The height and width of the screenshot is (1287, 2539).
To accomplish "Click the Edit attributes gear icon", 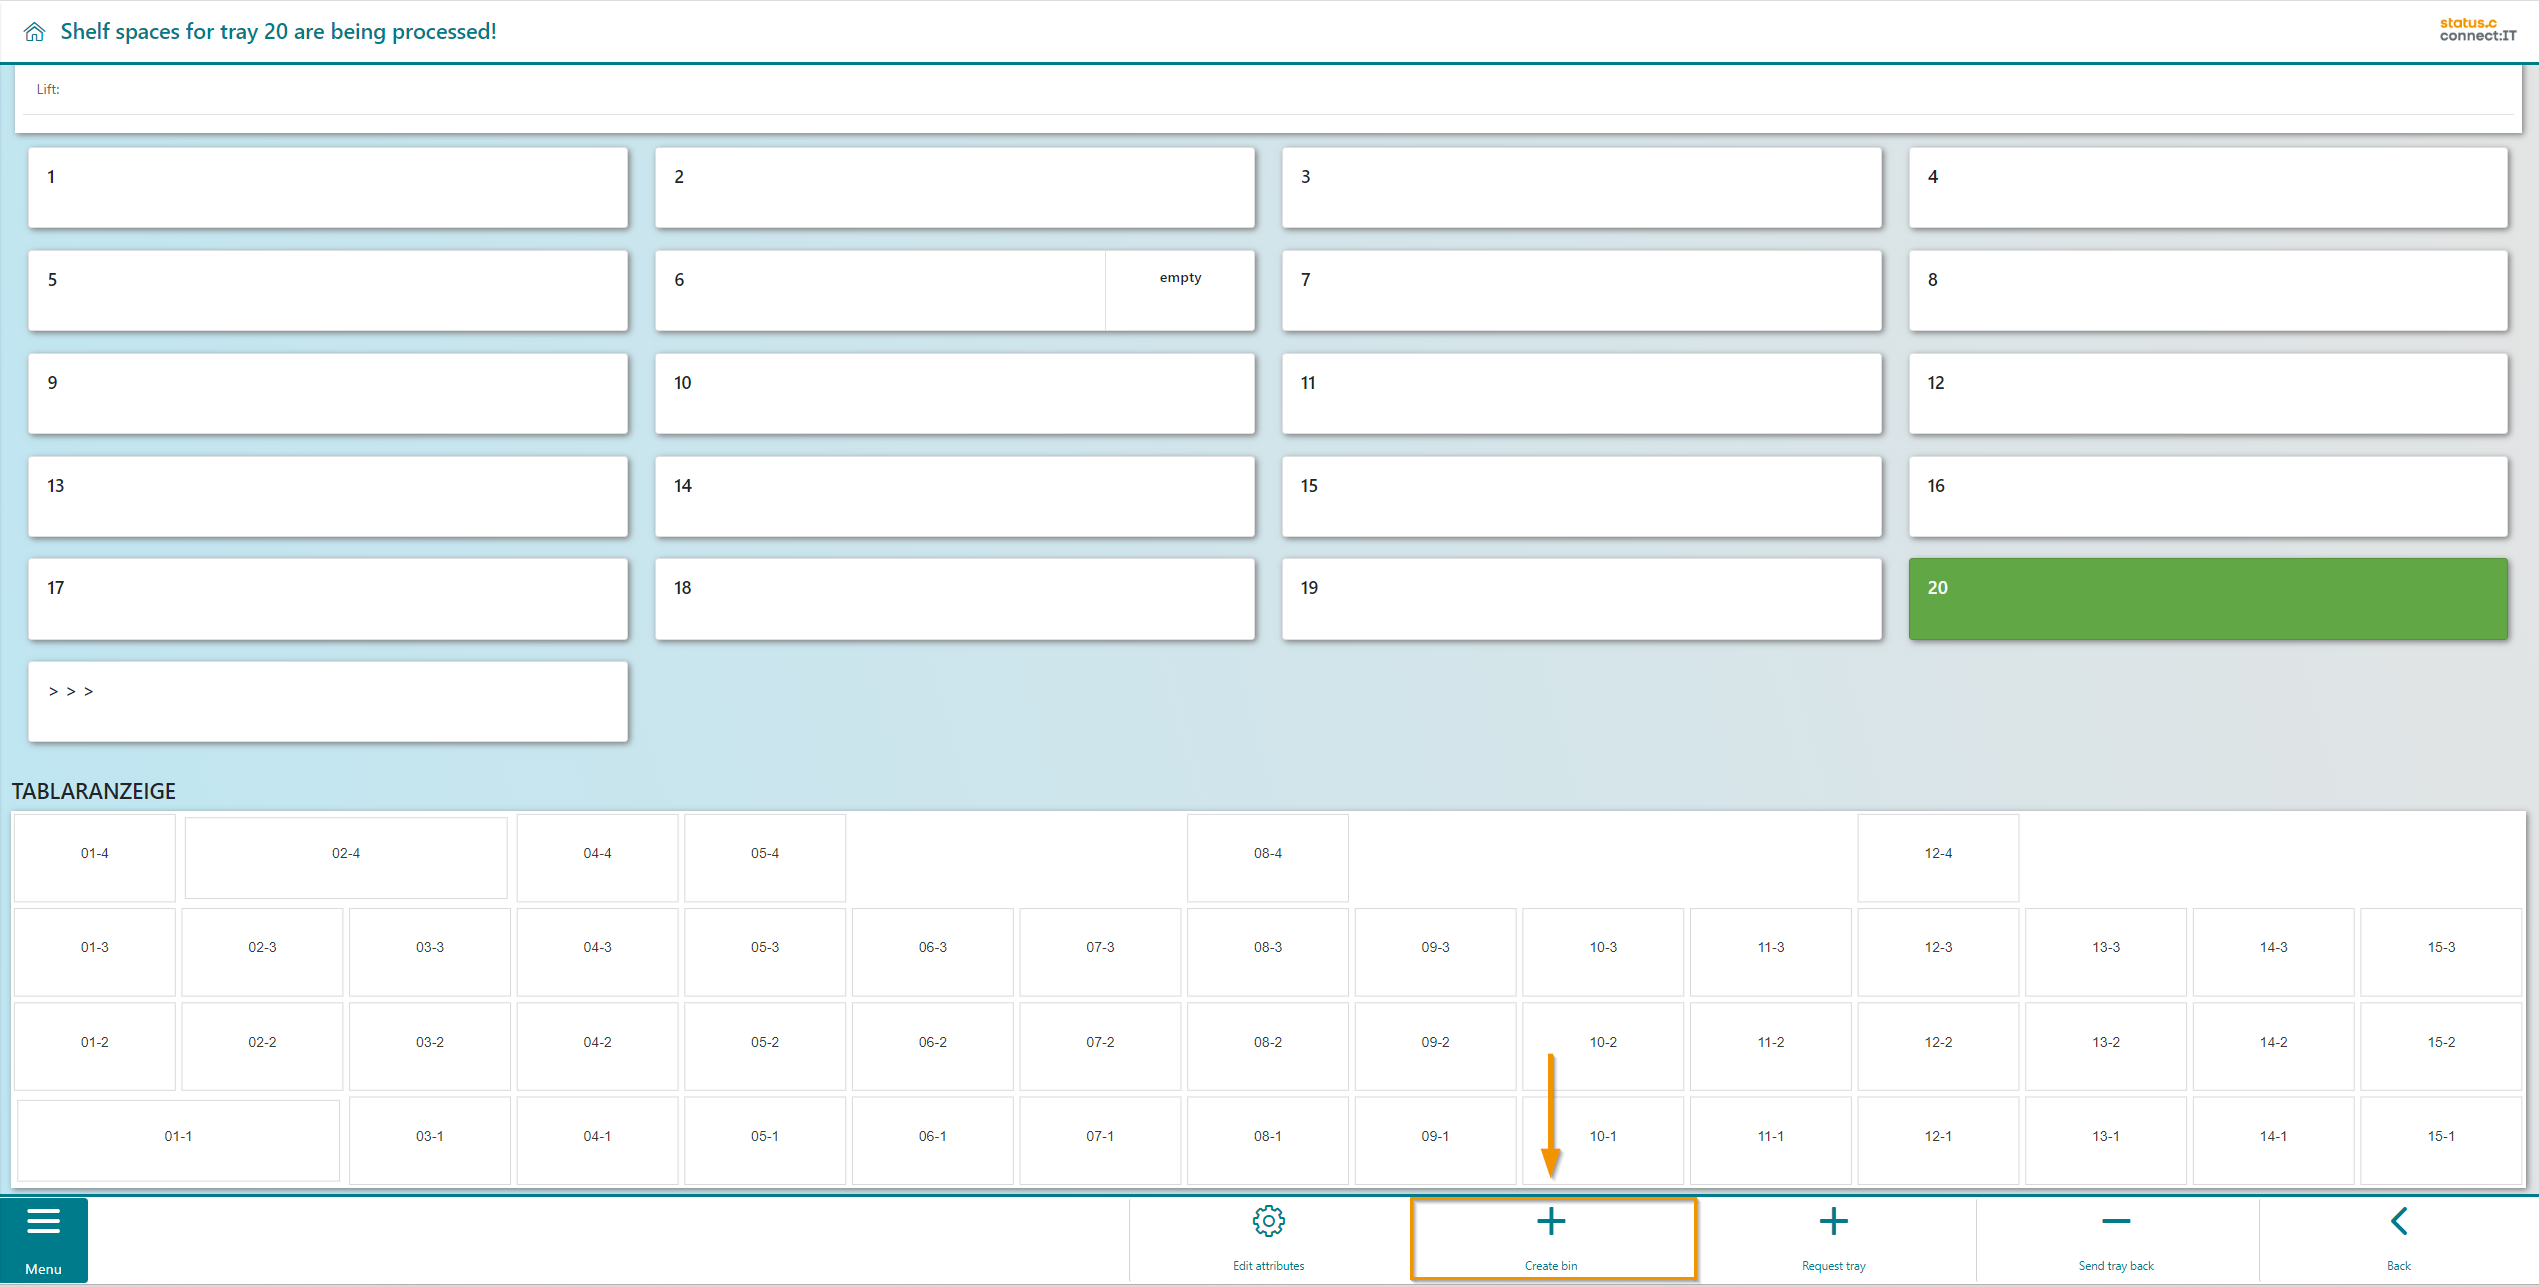I will (x=1268, y=1221).
